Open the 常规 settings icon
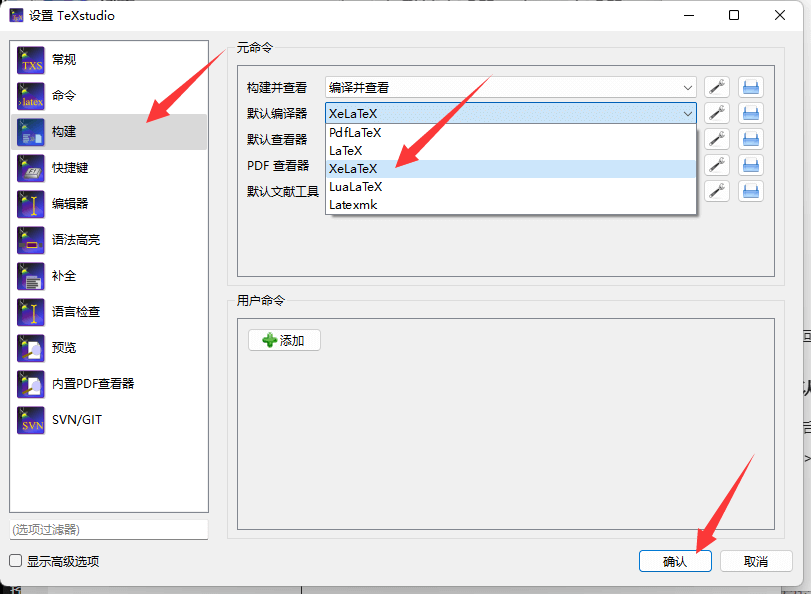 pyautogui.click(x=31, y=60)
